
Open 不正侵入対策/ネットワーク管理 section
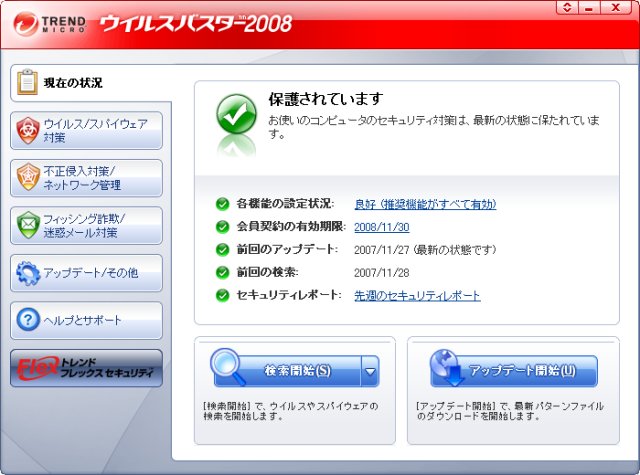[x=86, y=178]
